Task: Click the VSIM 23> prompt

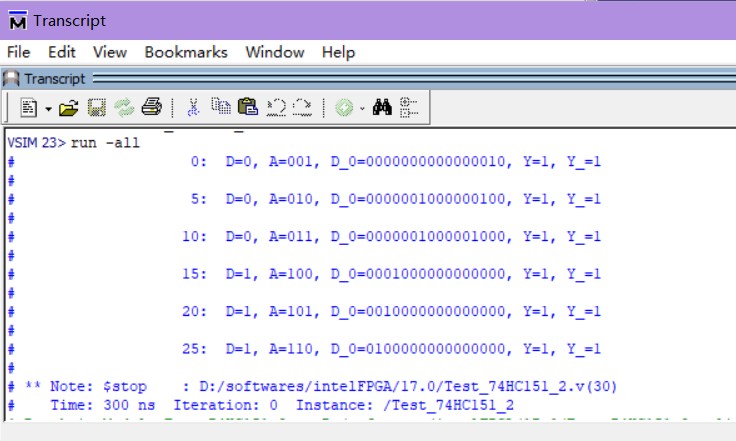Action: pyautogui.click(x=37, y=143)
